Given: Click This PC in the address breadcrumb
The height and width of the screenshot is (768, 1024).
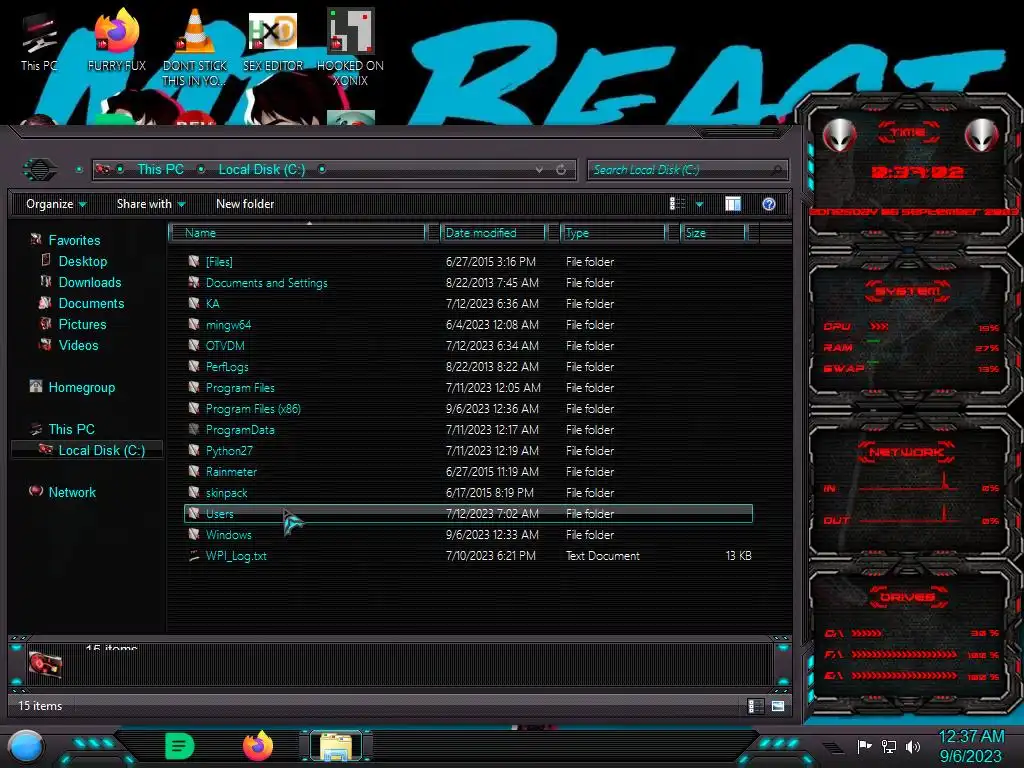Looking at the screenshot, I should coord(160,169).
